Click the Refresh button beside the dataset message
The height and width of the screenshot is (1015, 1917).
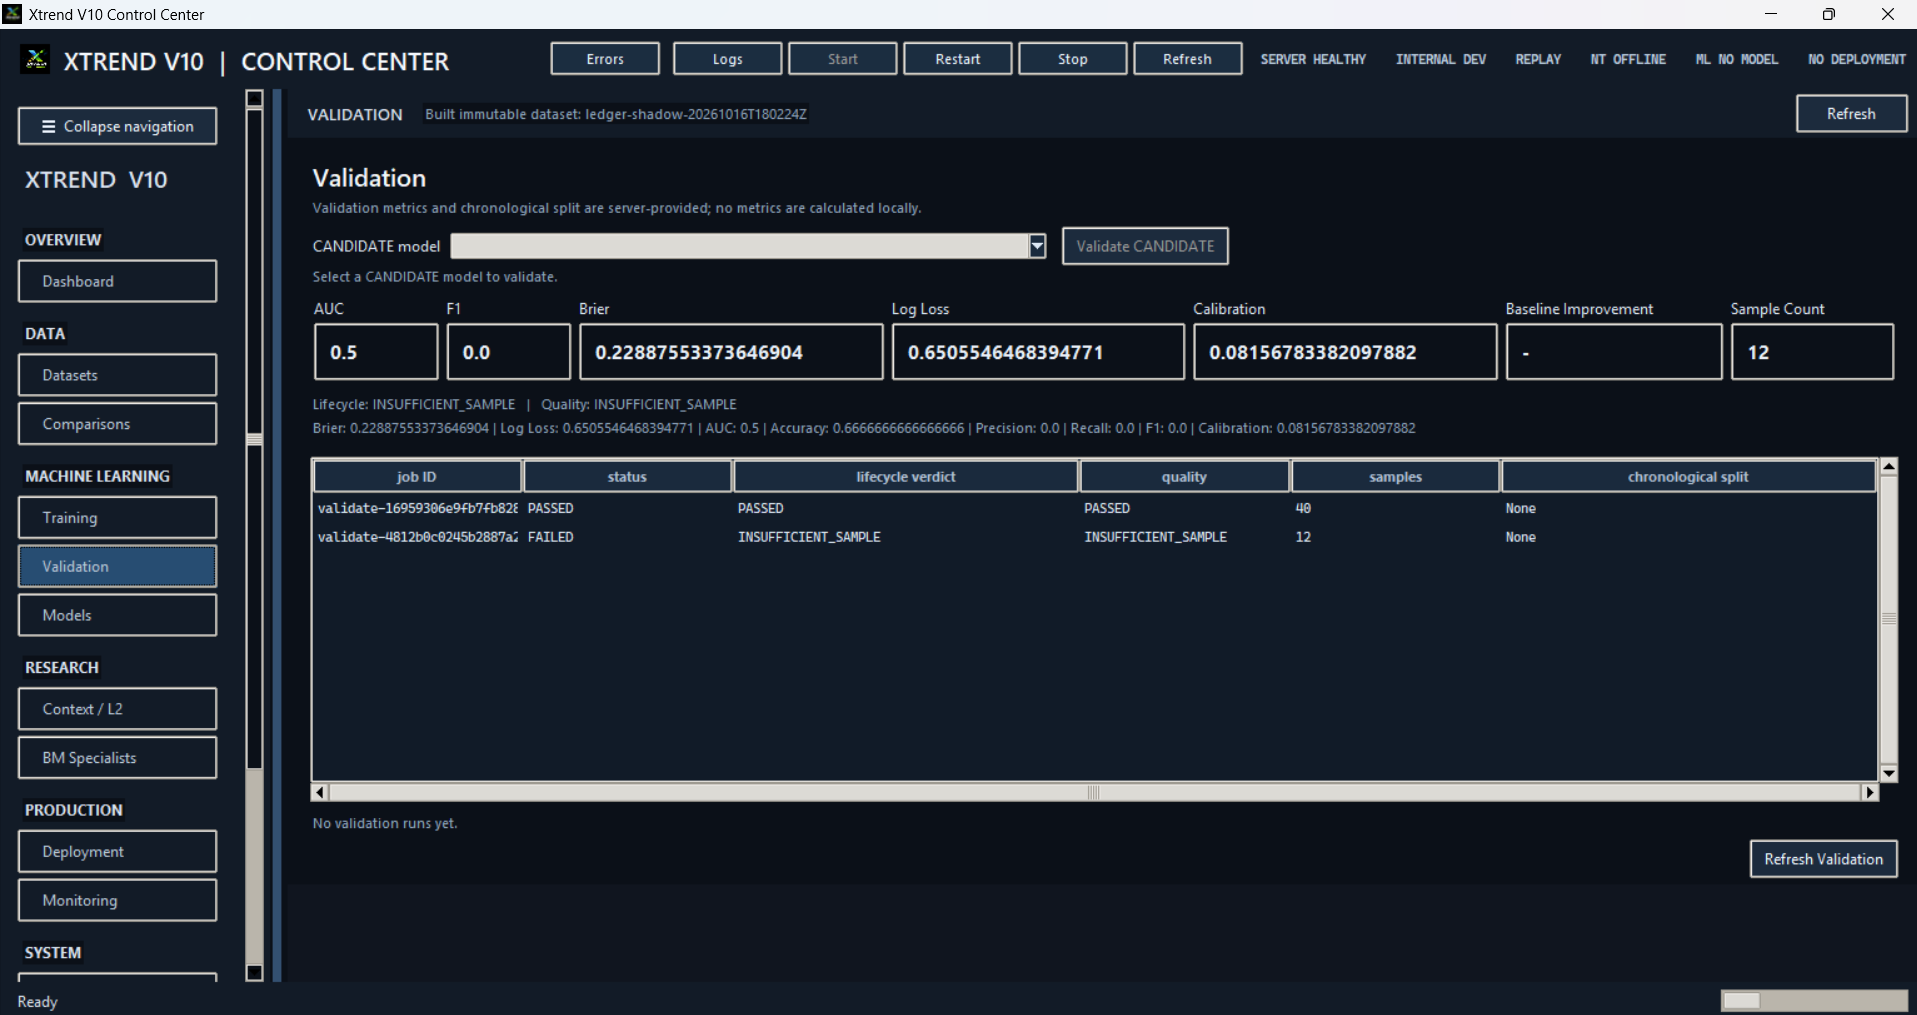tap(1851, 114)
